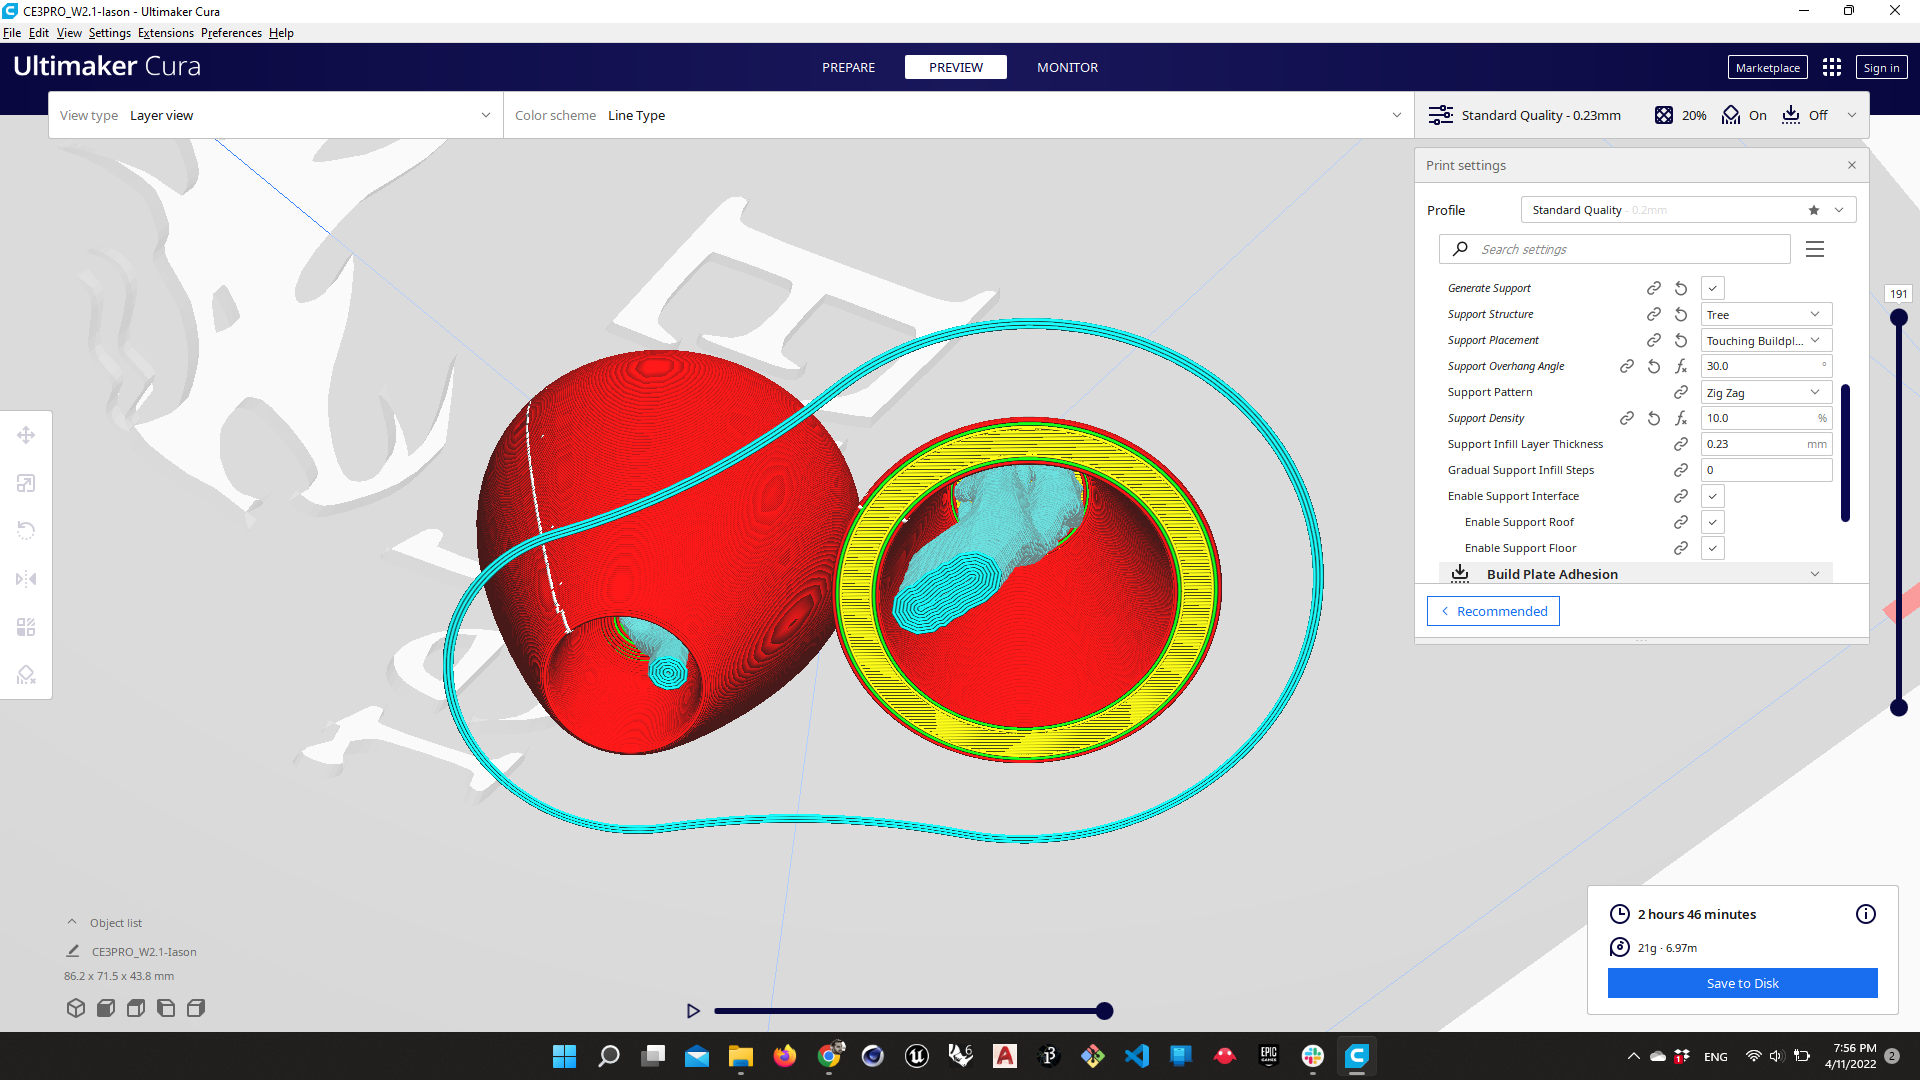This screenshot has height=1080, width=1920.
Task: Open the Per Model Settings tool
Action: tap(26, 627)
